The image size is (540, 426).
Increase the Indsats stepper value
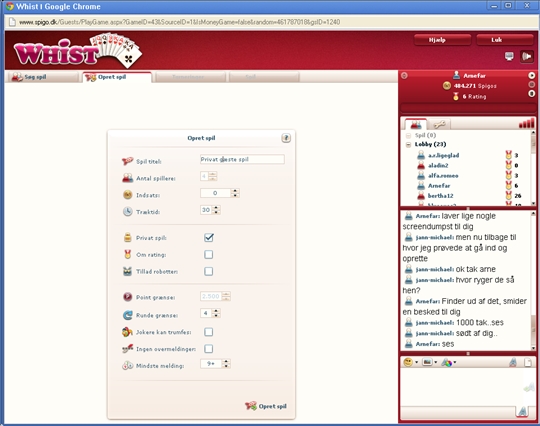[235, 191]
